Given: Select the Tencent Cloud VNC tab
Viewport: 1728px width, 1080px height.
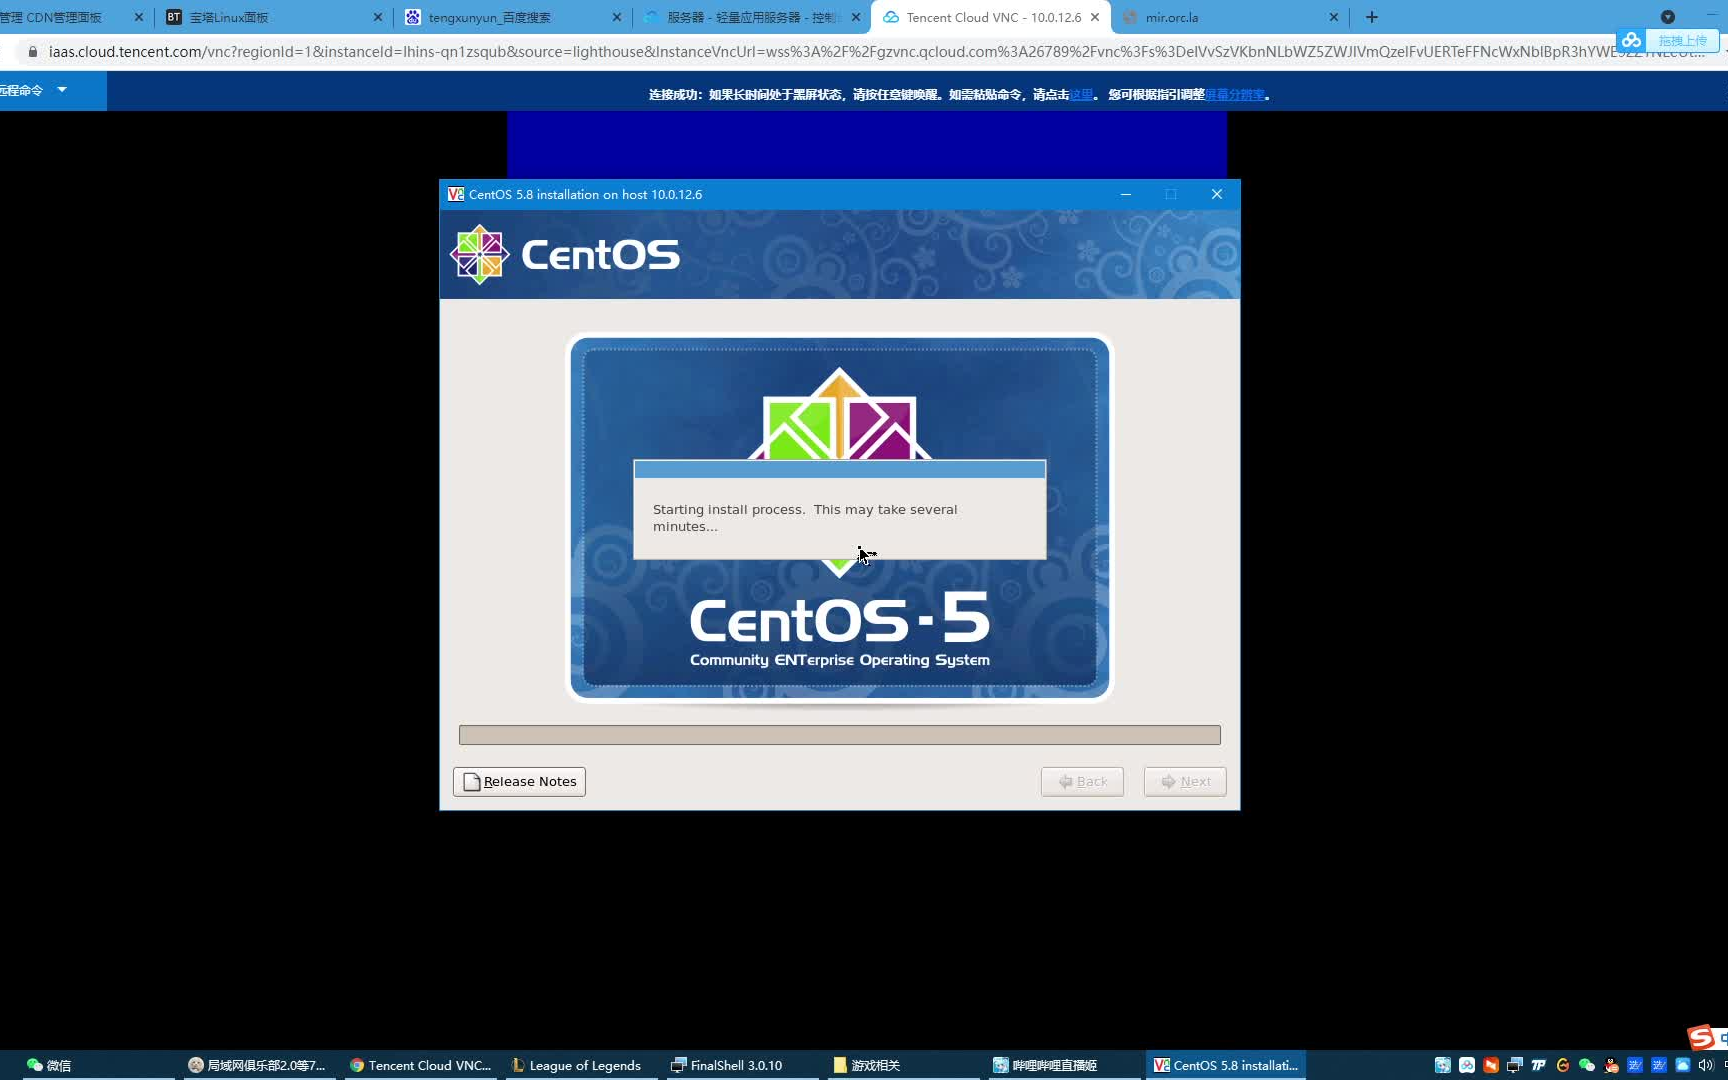Looking at the screenshot, I should tap(990, 17).
